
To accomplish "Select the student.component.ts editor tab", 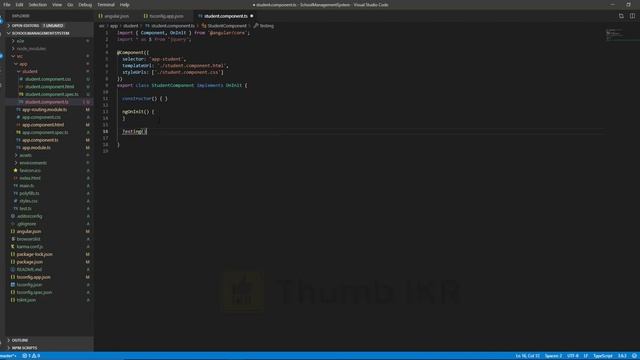I will (x=225, y=16).
